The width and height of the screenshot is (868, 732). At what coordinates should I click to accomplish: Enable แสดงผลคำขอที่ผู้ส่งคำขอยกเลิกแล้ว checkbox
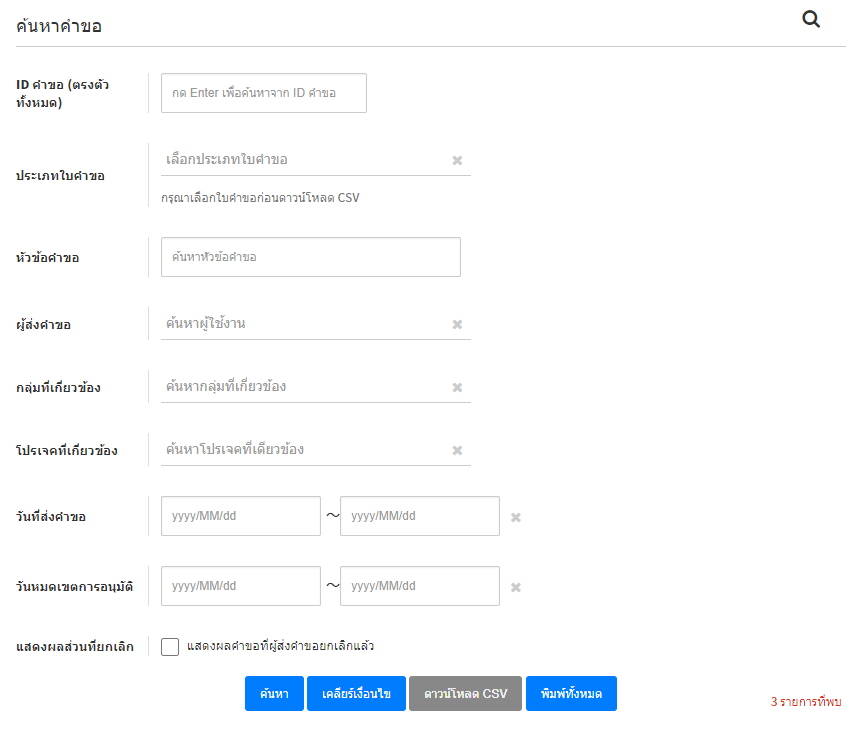[170, 646]
